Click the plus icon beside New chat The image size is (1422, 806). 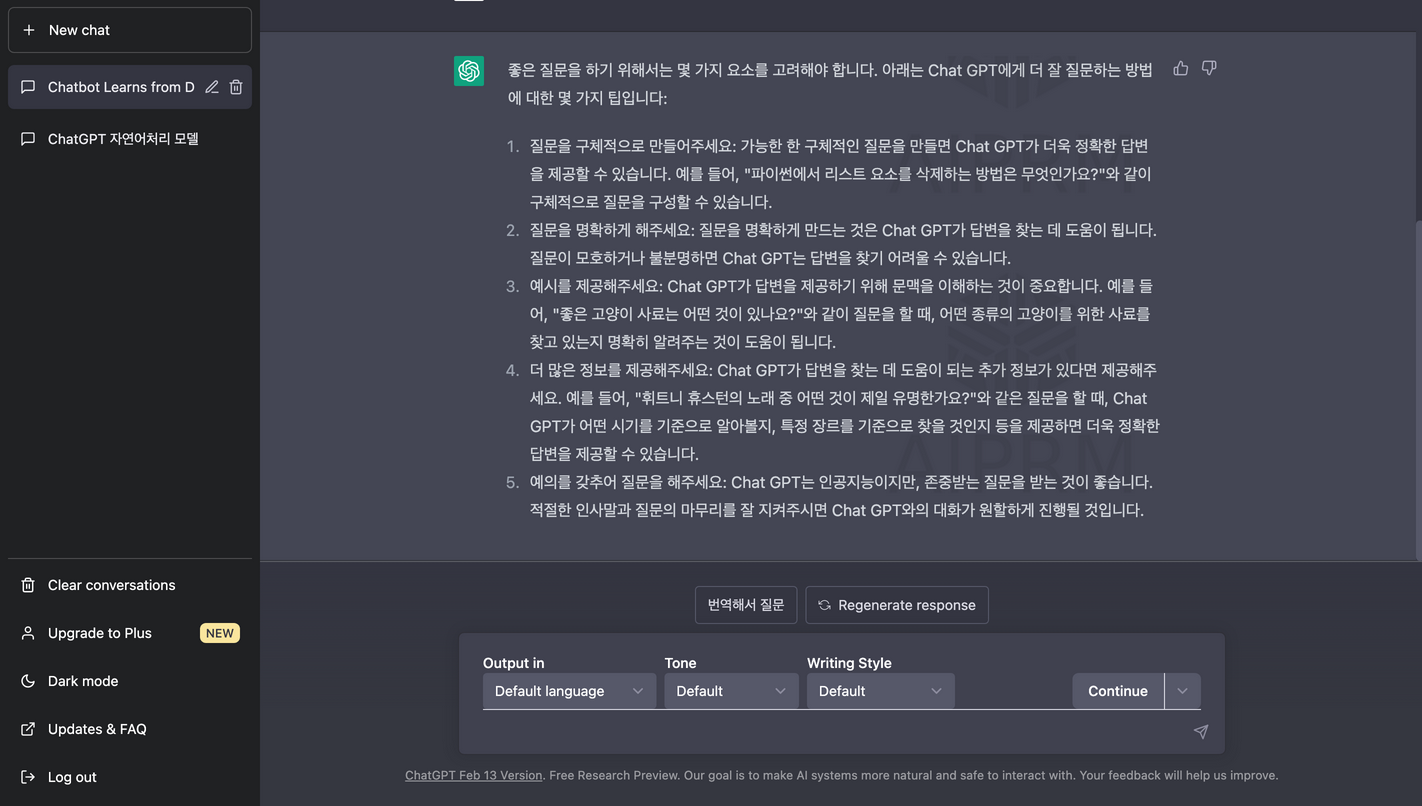pyautogui.click(x=28, y=30)
